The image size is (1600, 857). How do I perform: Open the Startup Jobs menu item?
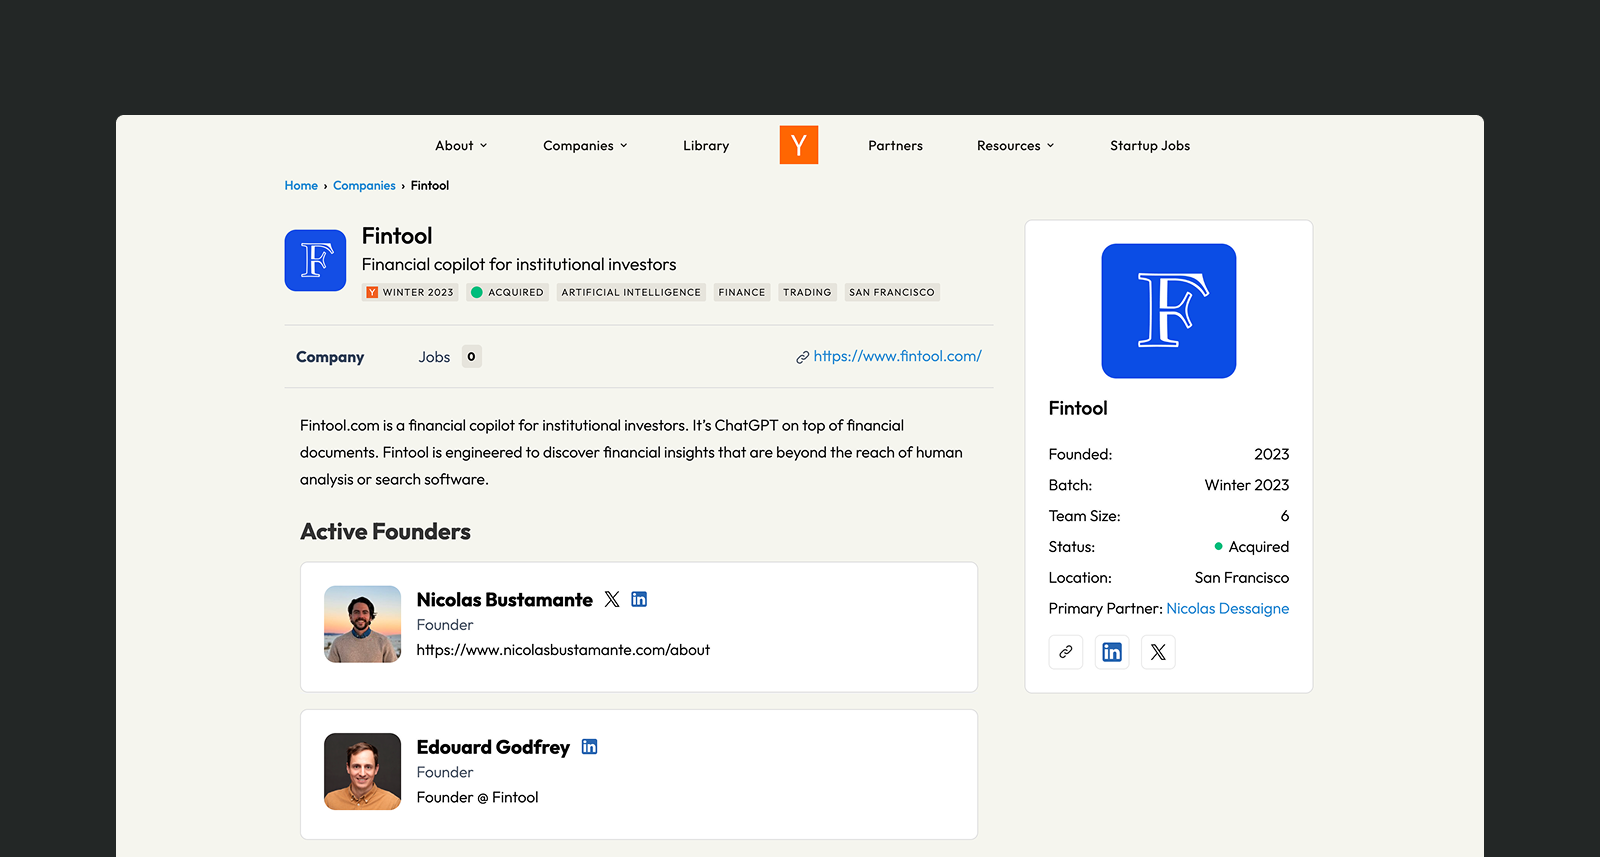tap(1150, 145)
